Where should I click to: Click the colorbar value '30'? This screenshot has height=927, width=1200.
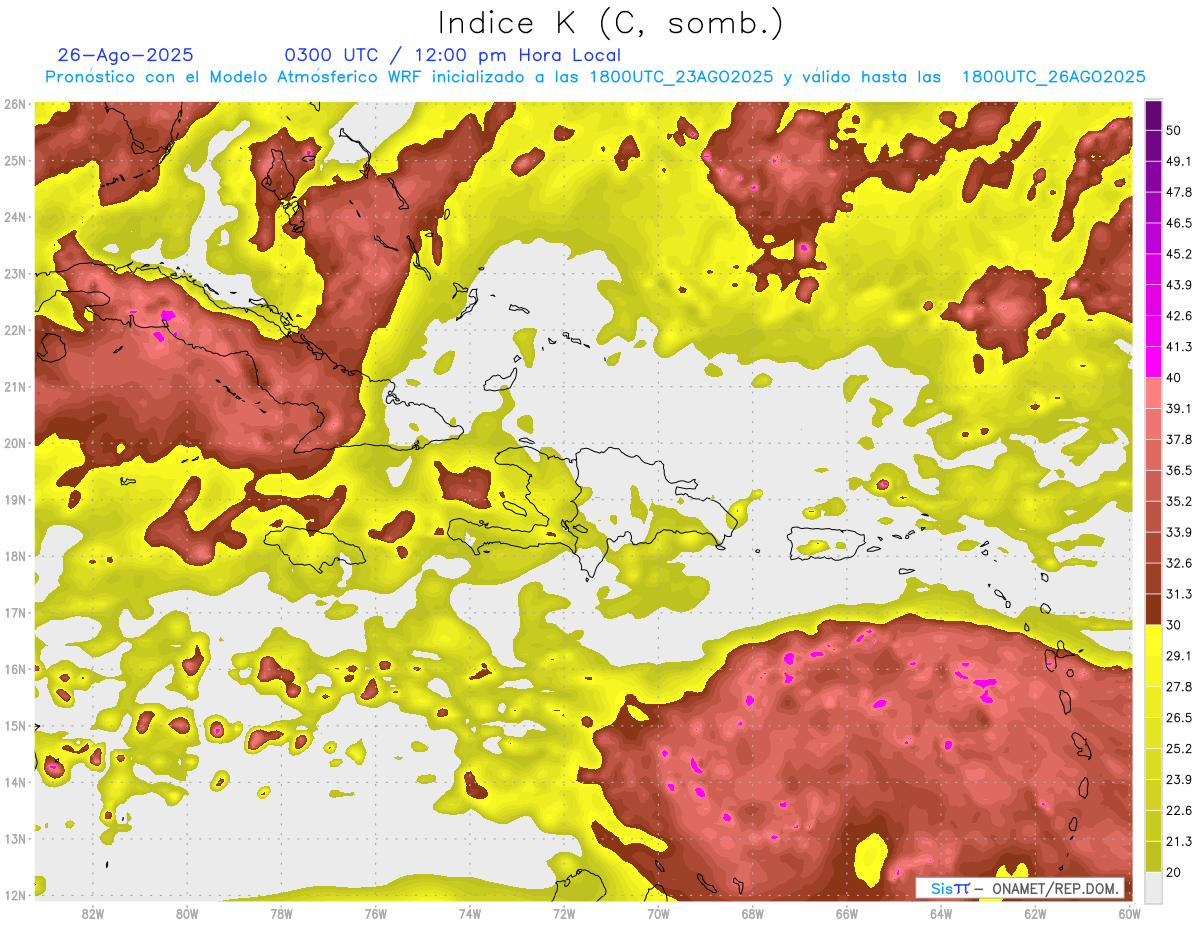pyautogui.click(x=1174, y=624)
